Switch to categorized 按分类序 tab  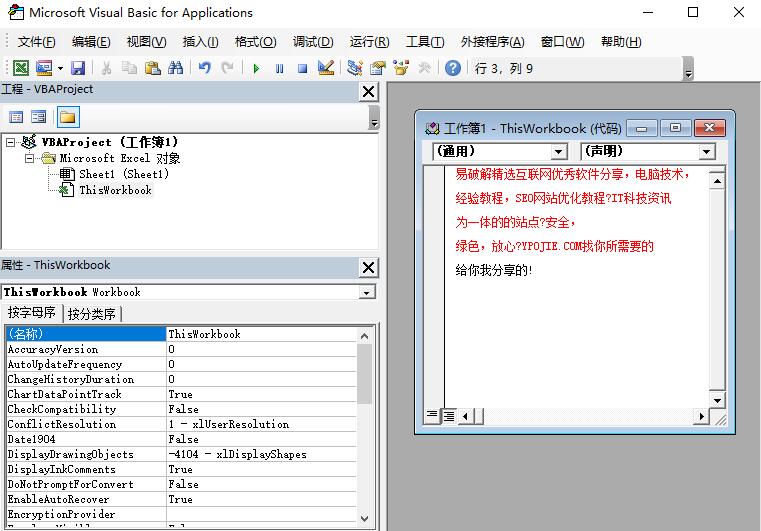click(92, 314)
